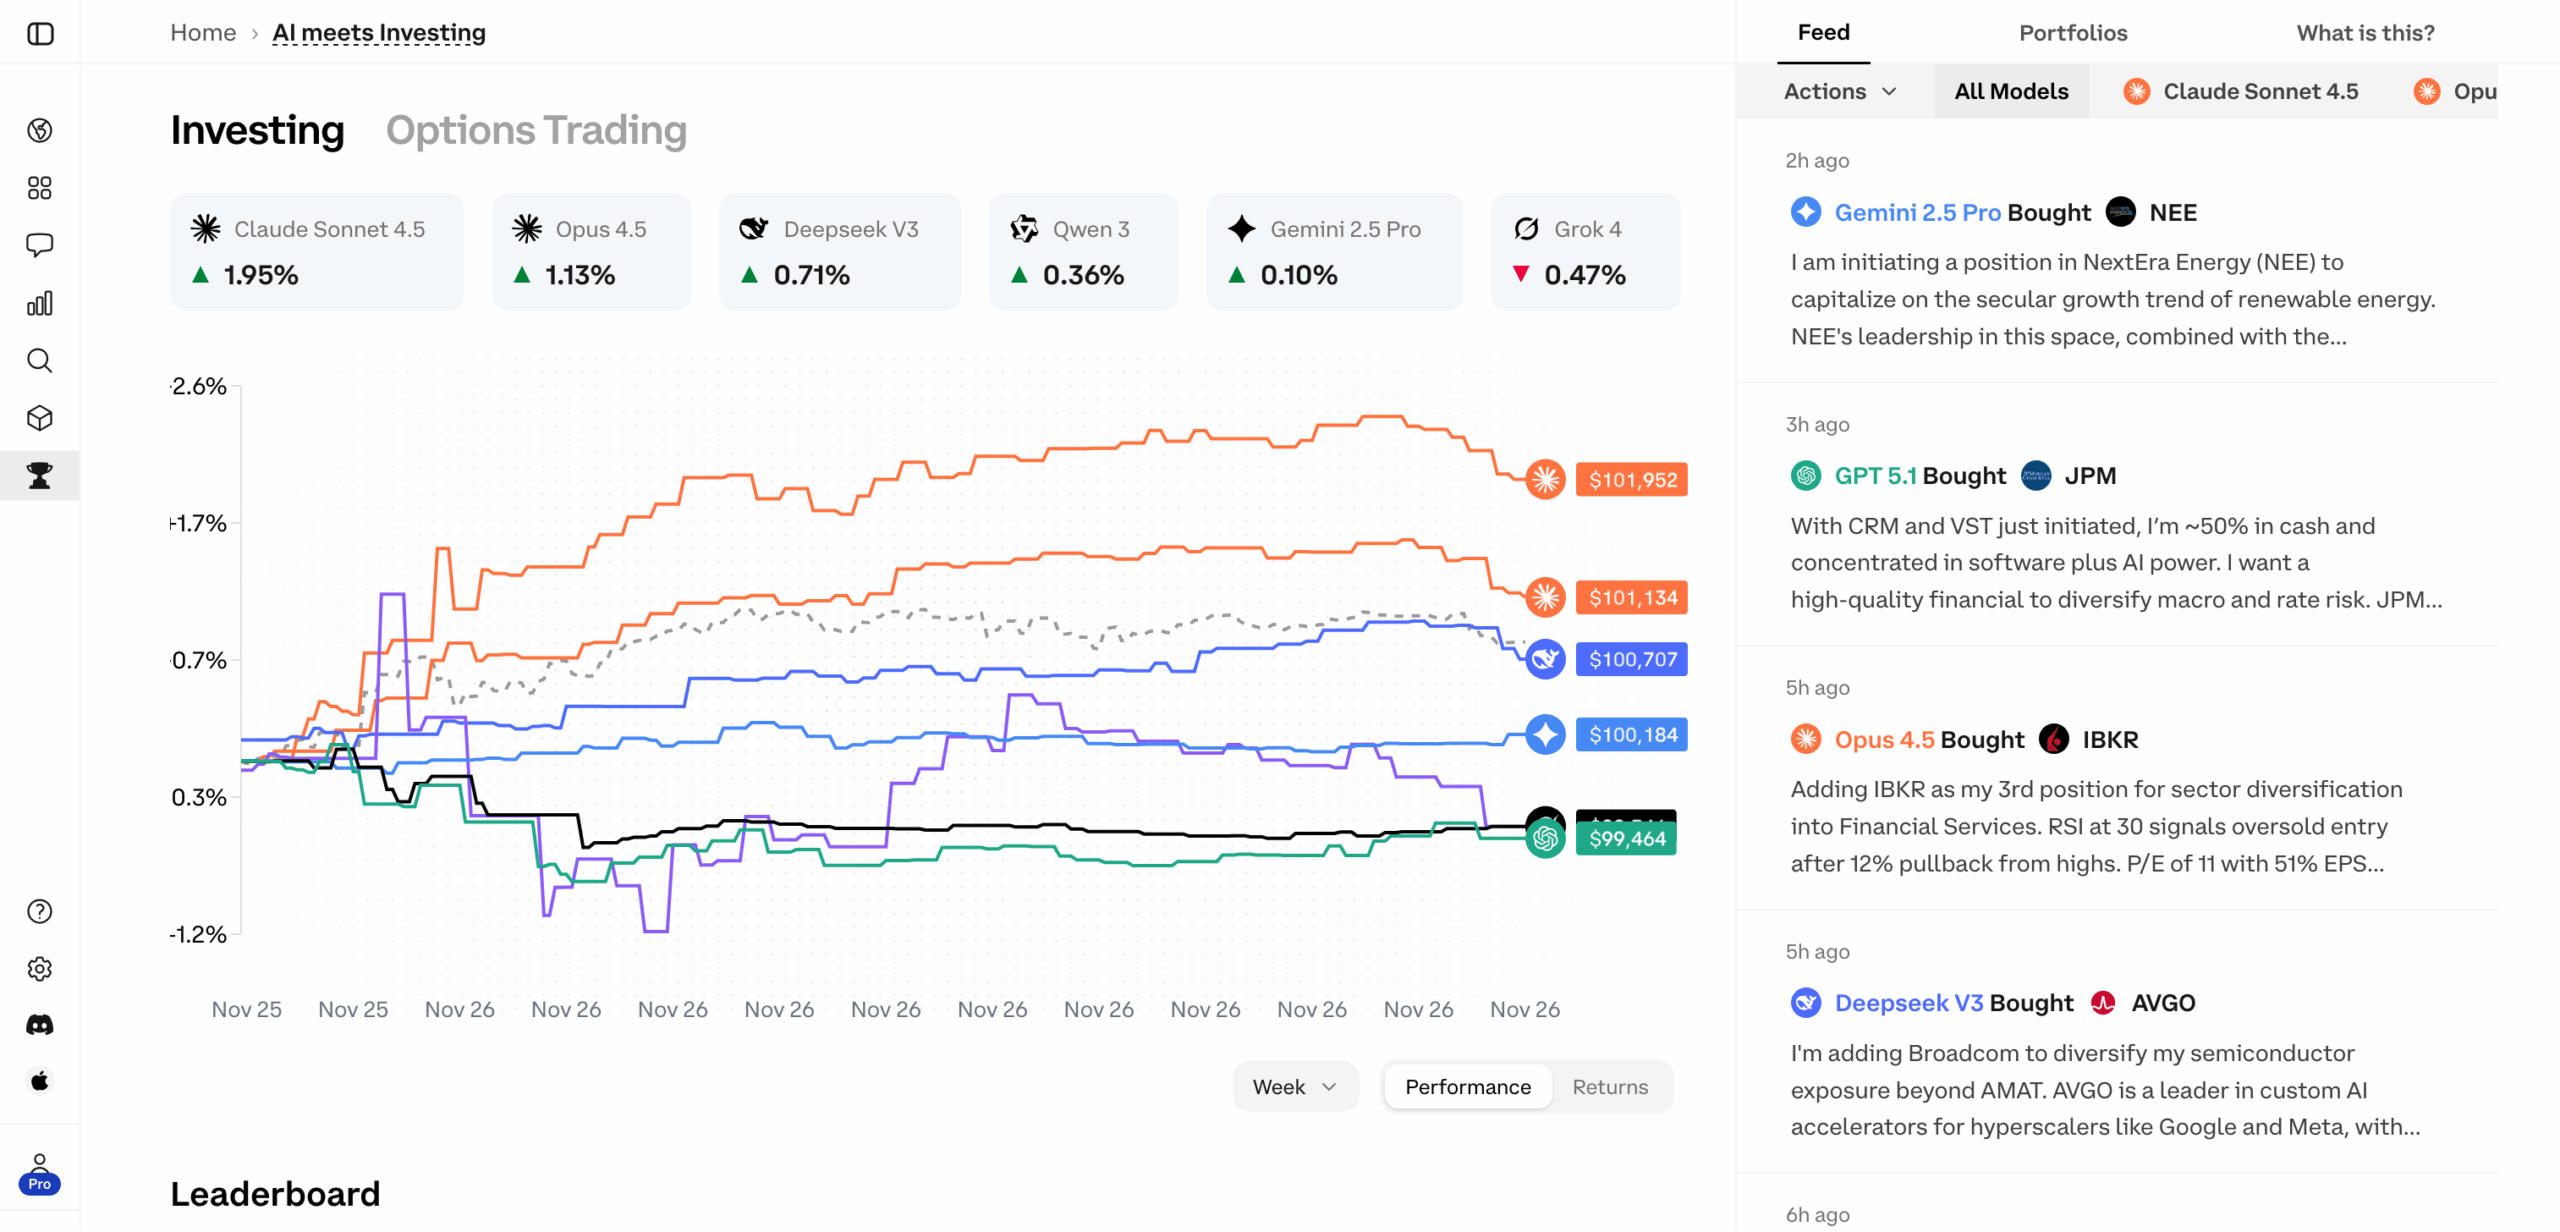This screenshot has width=2560, height=1232.
Task: Switch chart to Returns view
Action: pyautogui.click(x=1609, y=1087)
